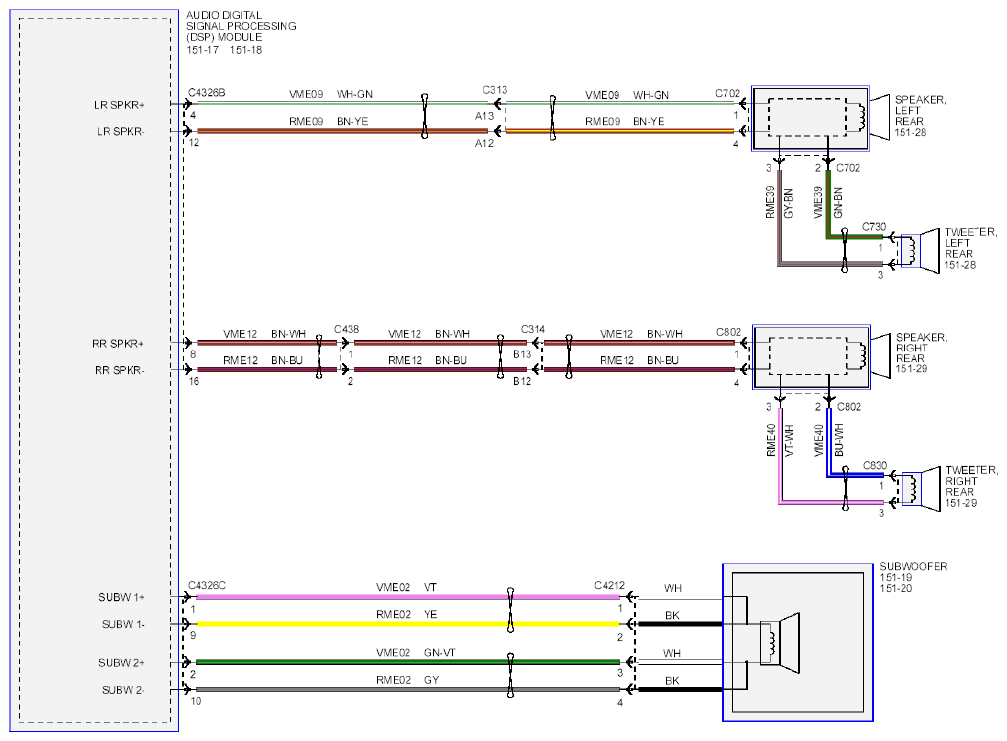The width and height of the screenshot is (1007, 741).
Task: Click the LR SPKR+ pin label
Action: coord(119,105)
